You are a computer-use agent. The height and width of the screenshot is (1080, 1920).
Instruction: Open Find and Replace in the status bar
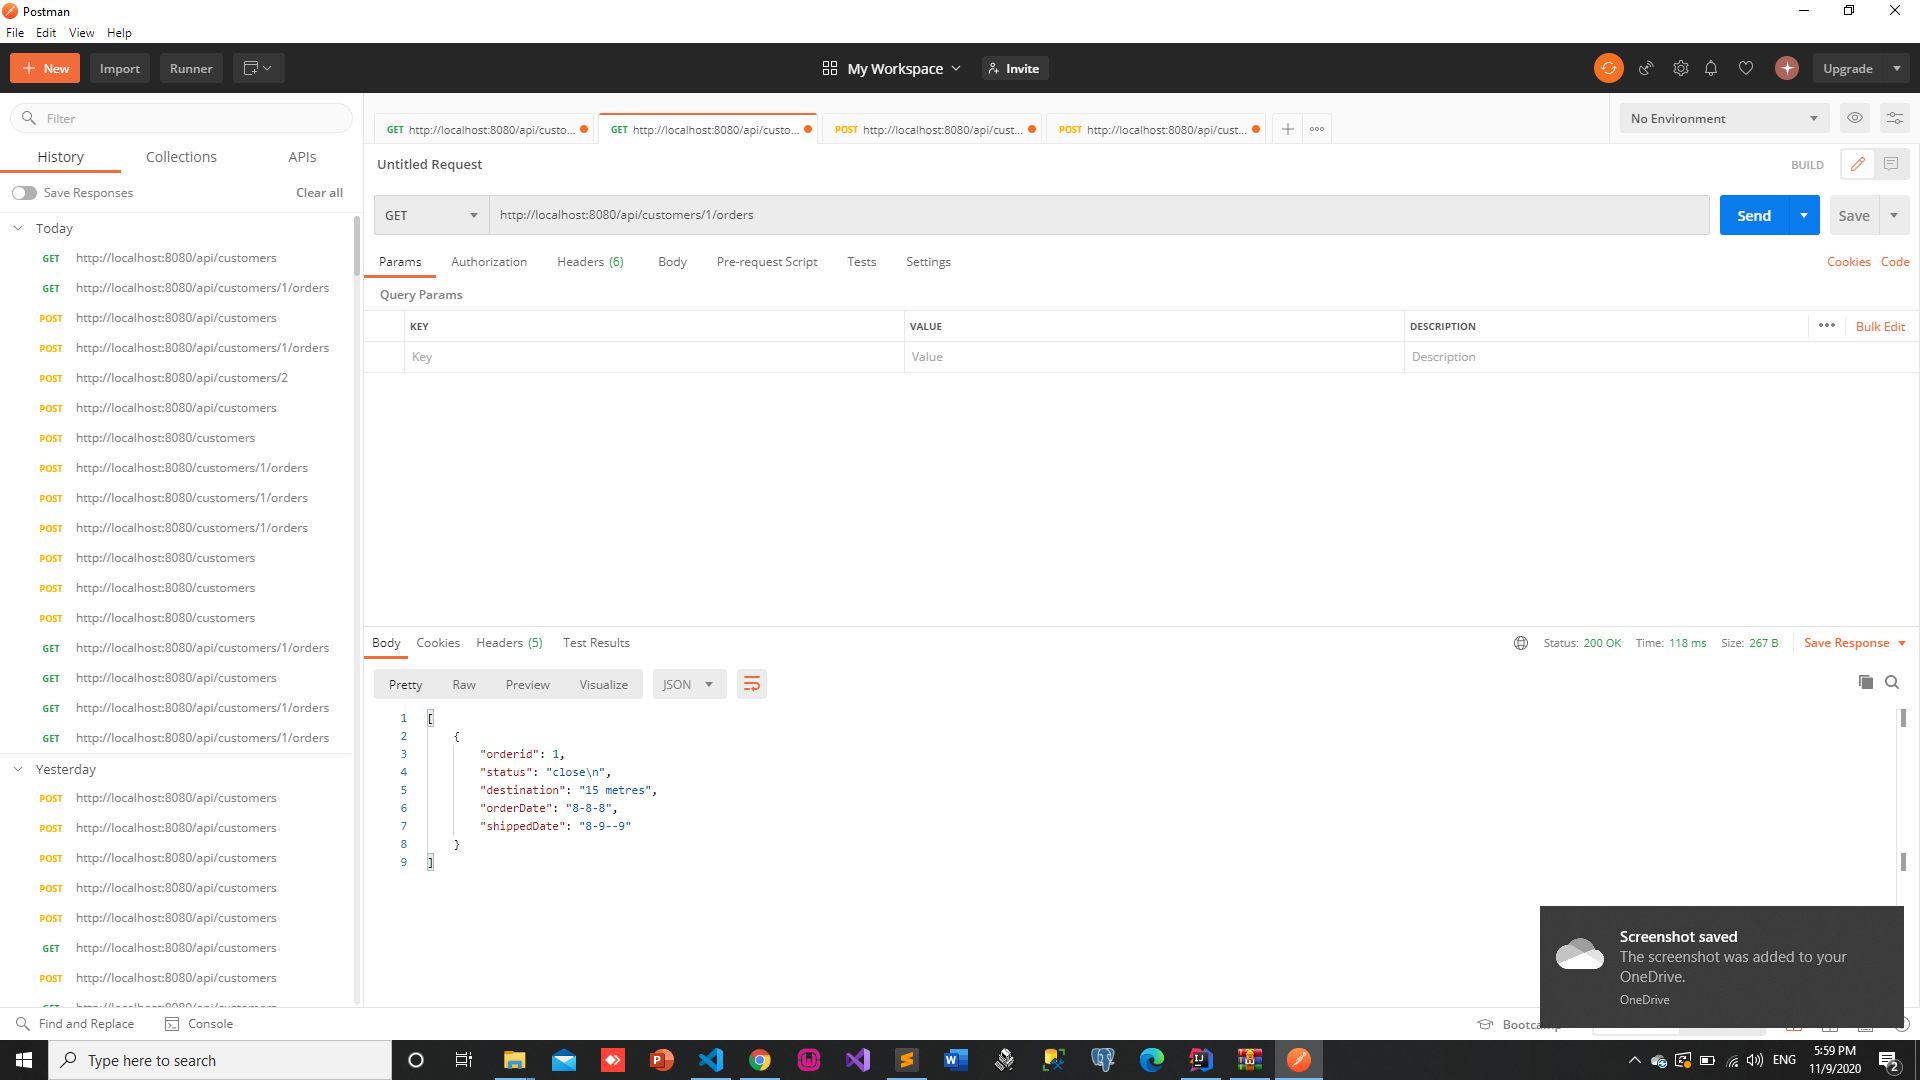(x=75, y=1023)
